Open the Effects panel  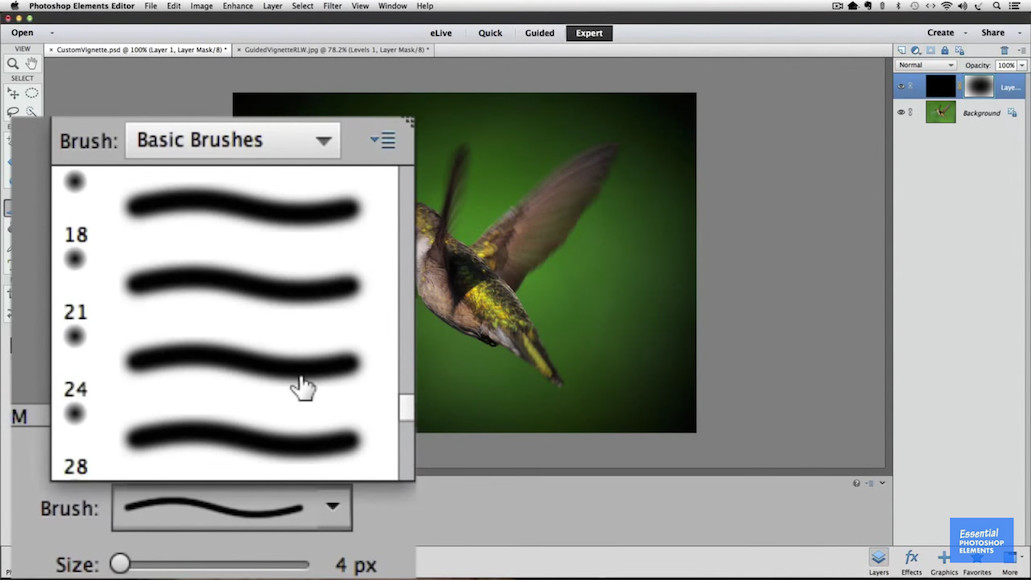coord(911,562)
